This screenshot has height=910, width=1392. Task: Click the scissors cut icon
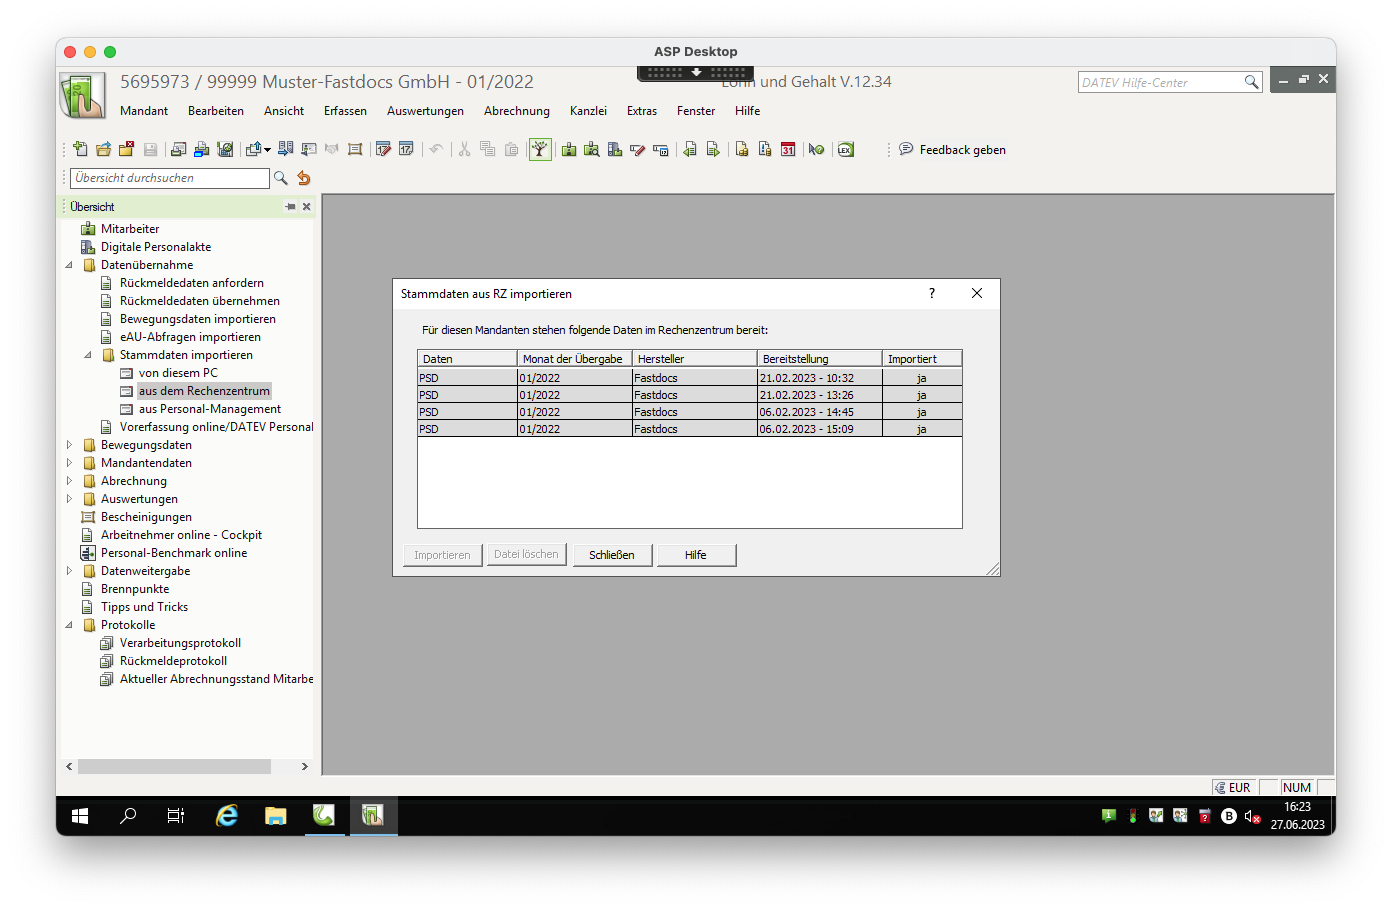[x=464, y=149]
